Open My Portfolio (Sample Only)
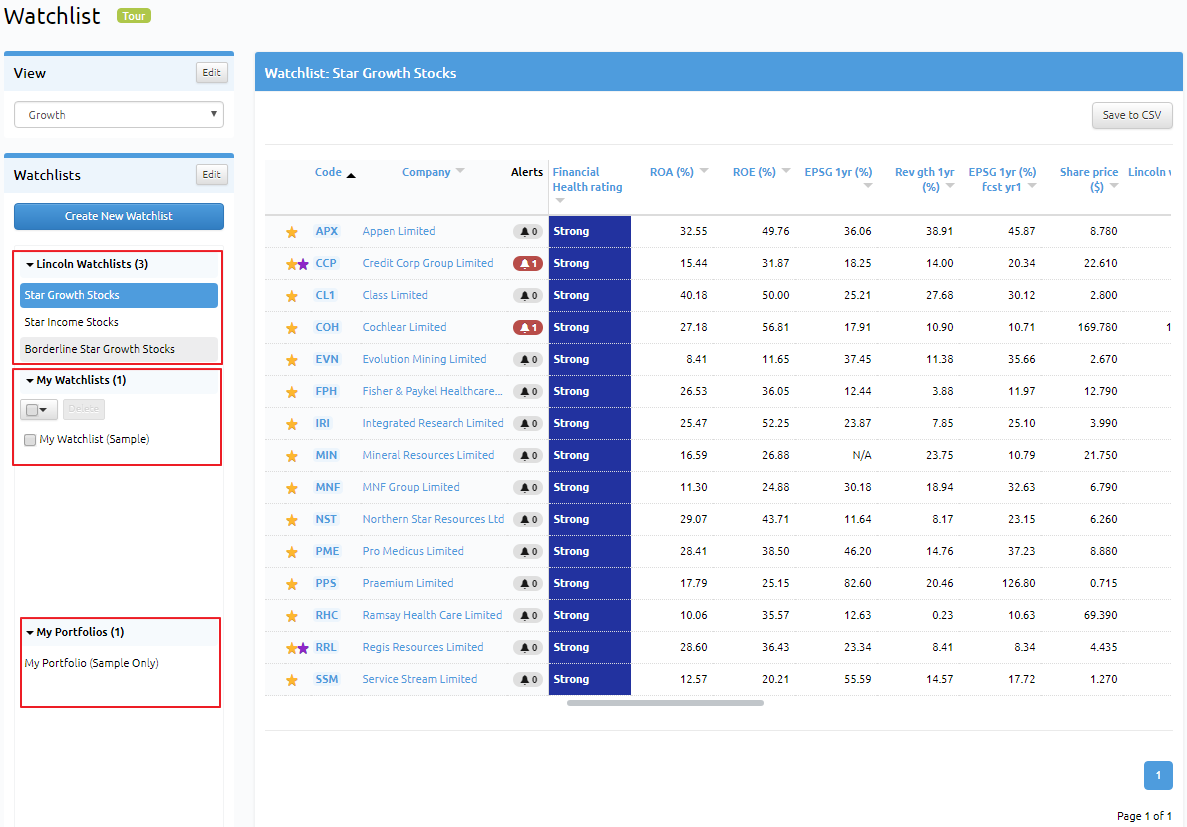This screenshot has width=1187, height=827. pos(92,663)
